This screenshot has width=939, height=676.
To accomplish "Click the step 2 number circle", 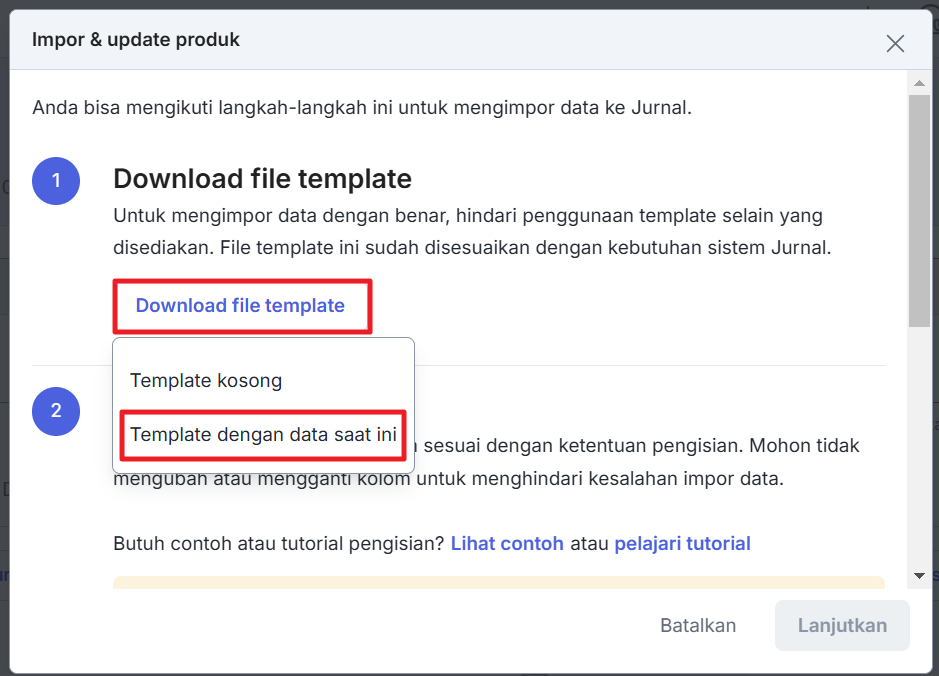I will [56, 411].
